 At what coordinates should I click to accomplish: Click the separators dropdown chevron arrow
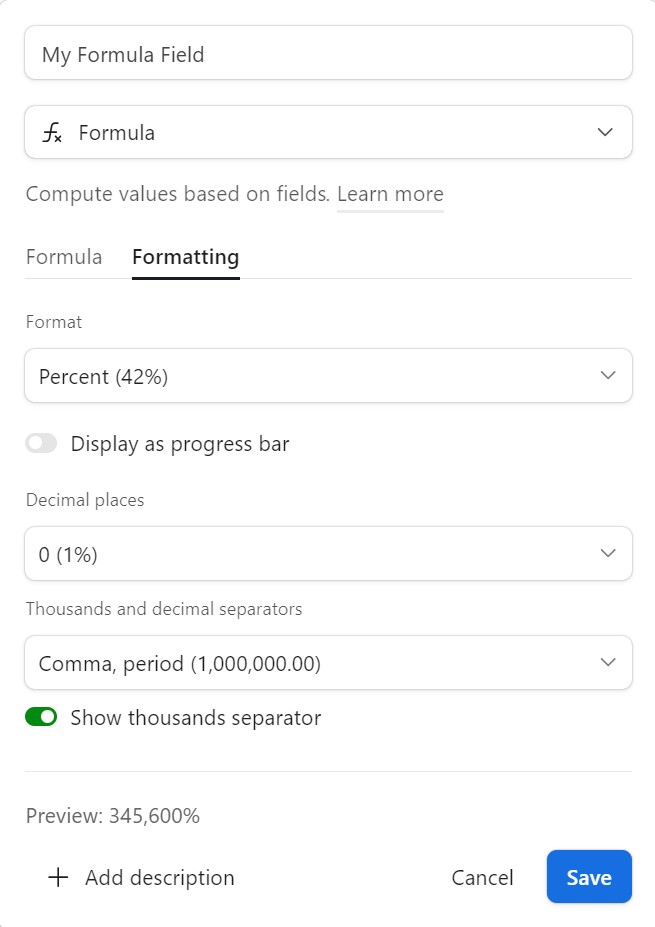(x=607, y=662)
